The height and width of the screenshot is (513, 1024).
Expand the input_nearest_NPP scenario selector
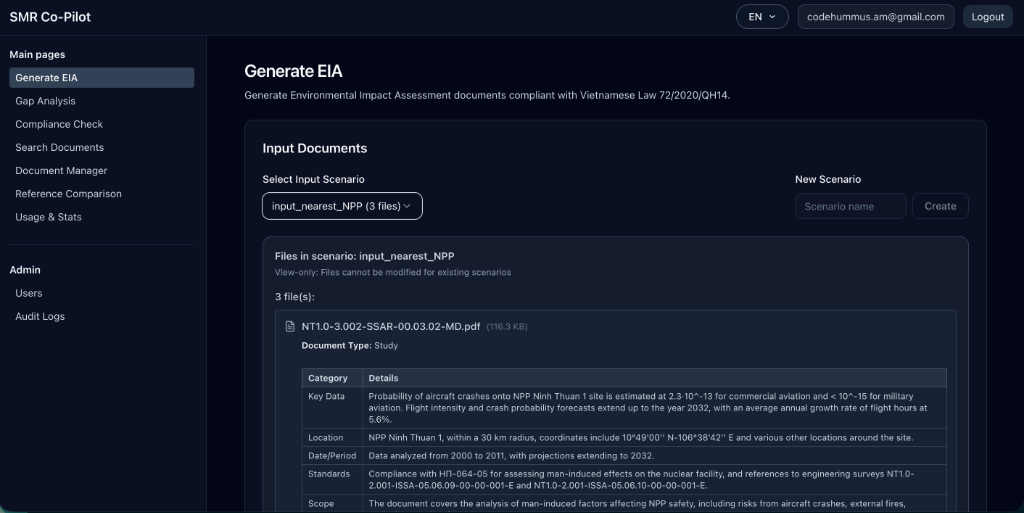[x=342, y=206]
